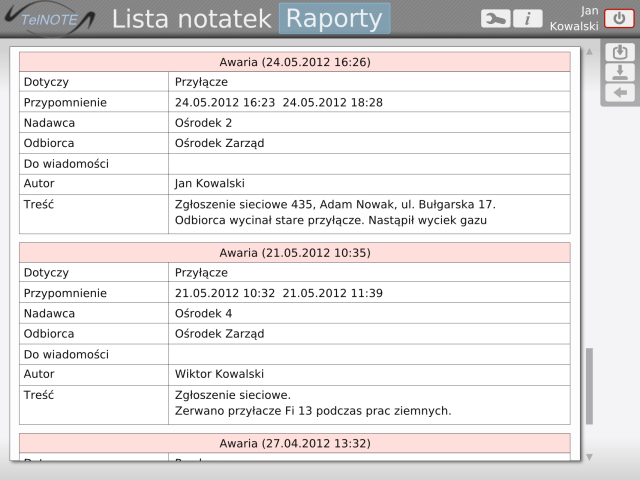
Task: Go back with the left arrow icon
Action: click(620, 93)
